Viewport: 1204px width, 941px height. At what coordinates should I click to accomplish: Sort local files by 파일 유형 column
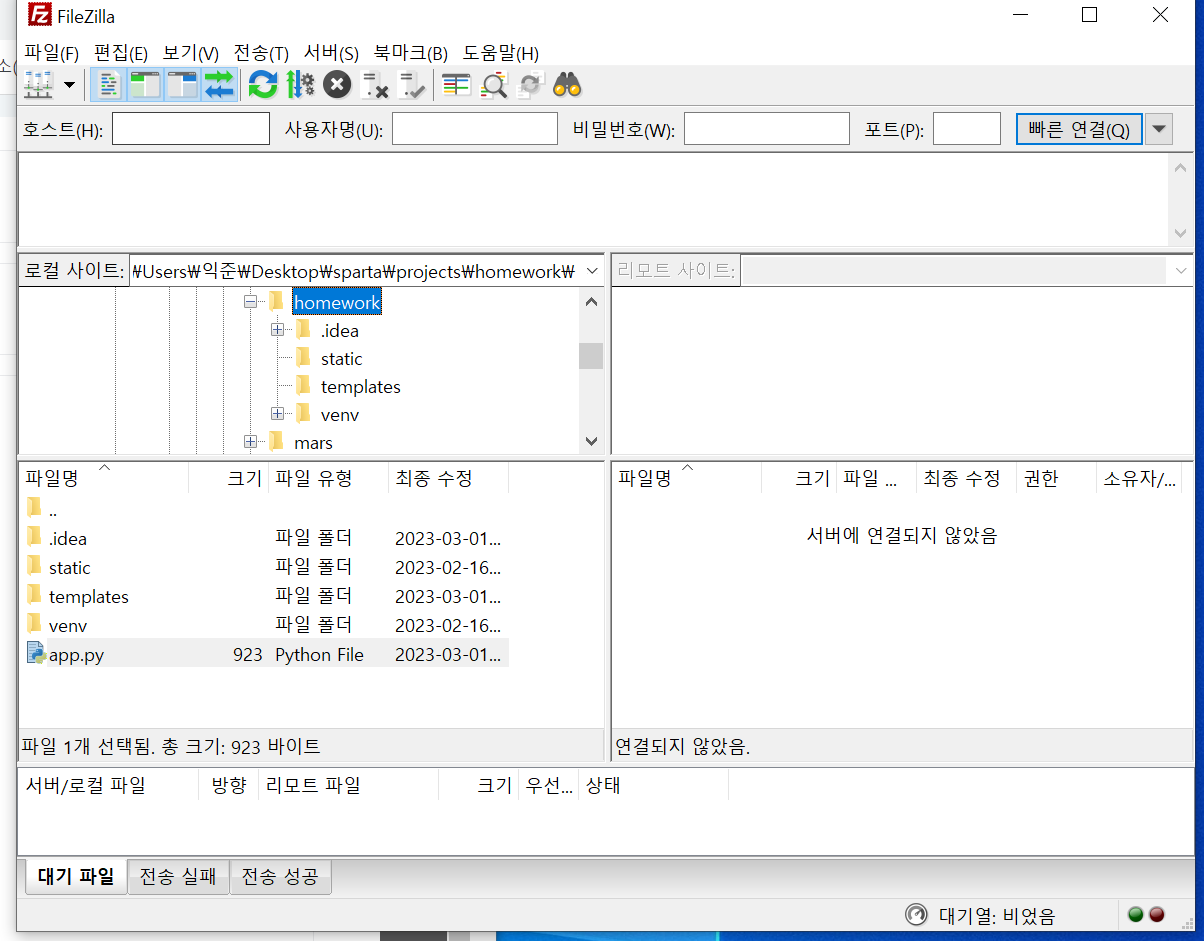pos(329,478)
